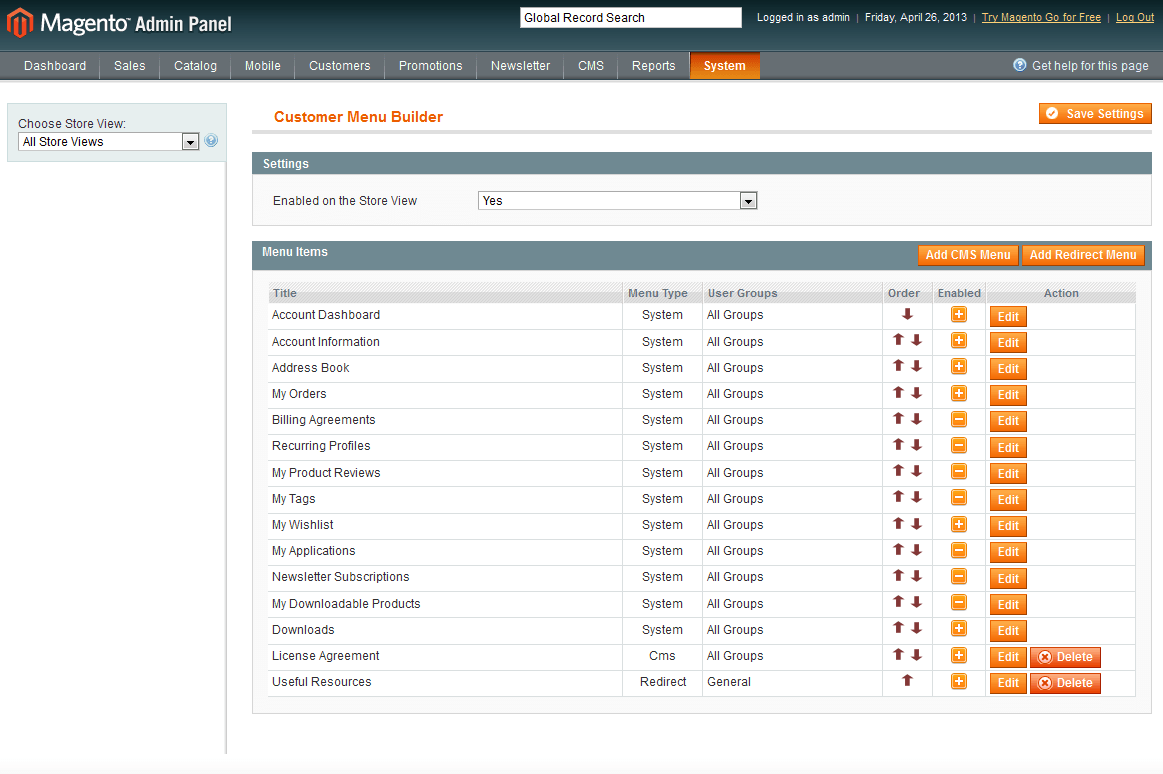1163x774 pixels.
Task: Move Billing Agreements down arrow
Action: click(x=917, y=419)
